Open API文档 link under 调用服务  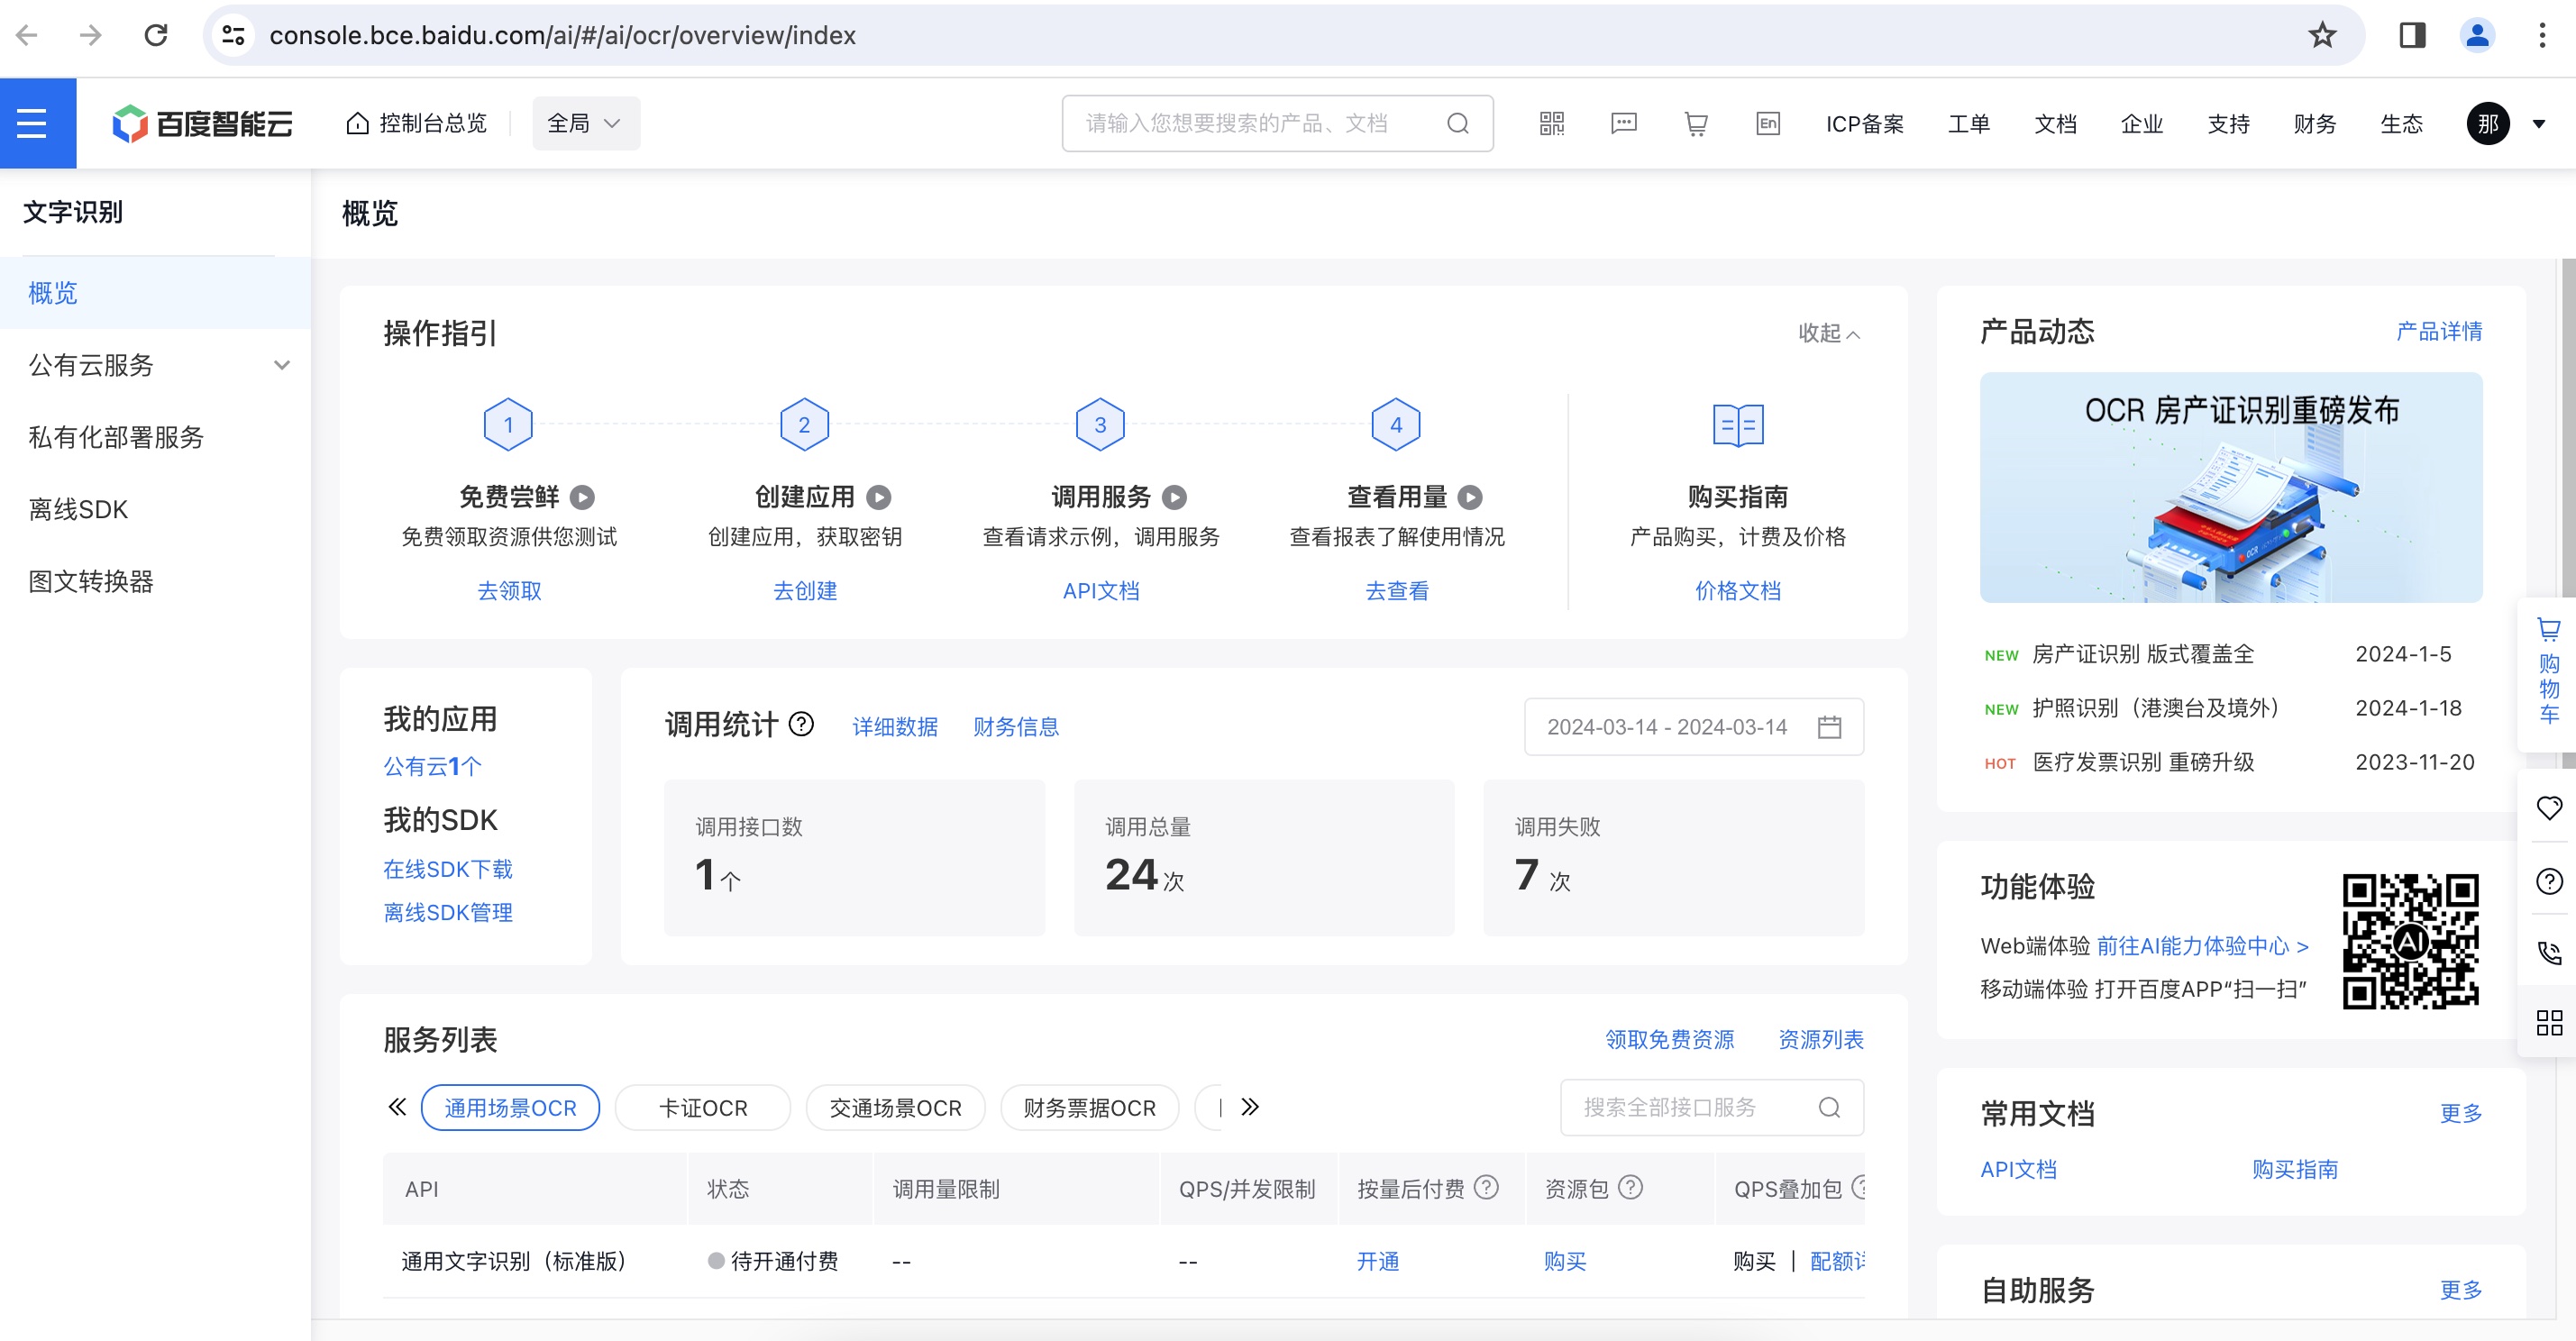(x=1101, y=591)
